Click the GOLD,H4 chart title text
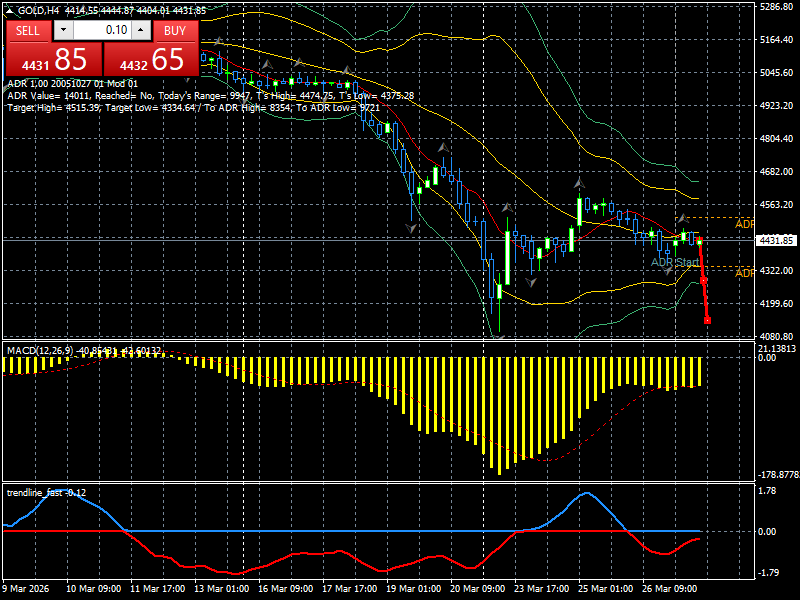Image resolution: width=800 pixels, height=600 pixels. (x=39, y=10)
